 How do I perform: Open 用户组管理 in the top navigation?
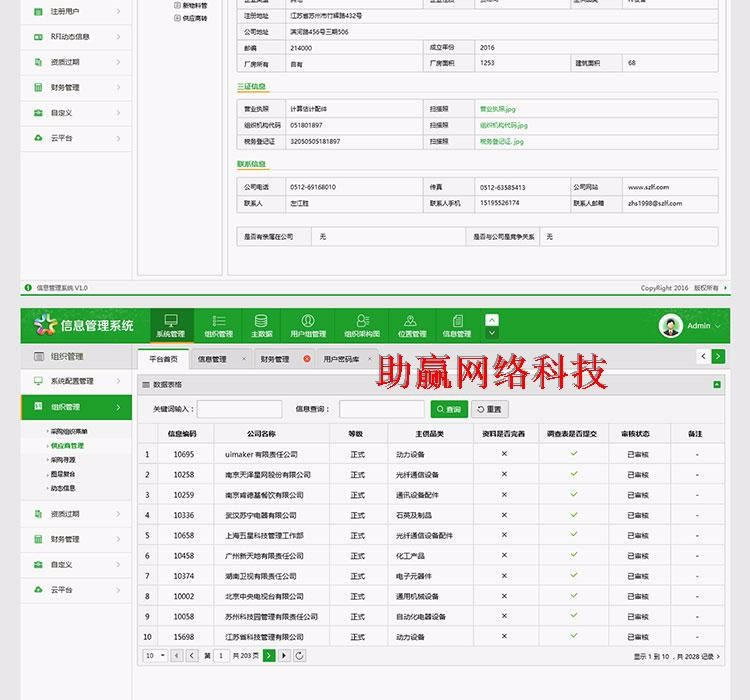click(x=308, y=326)
